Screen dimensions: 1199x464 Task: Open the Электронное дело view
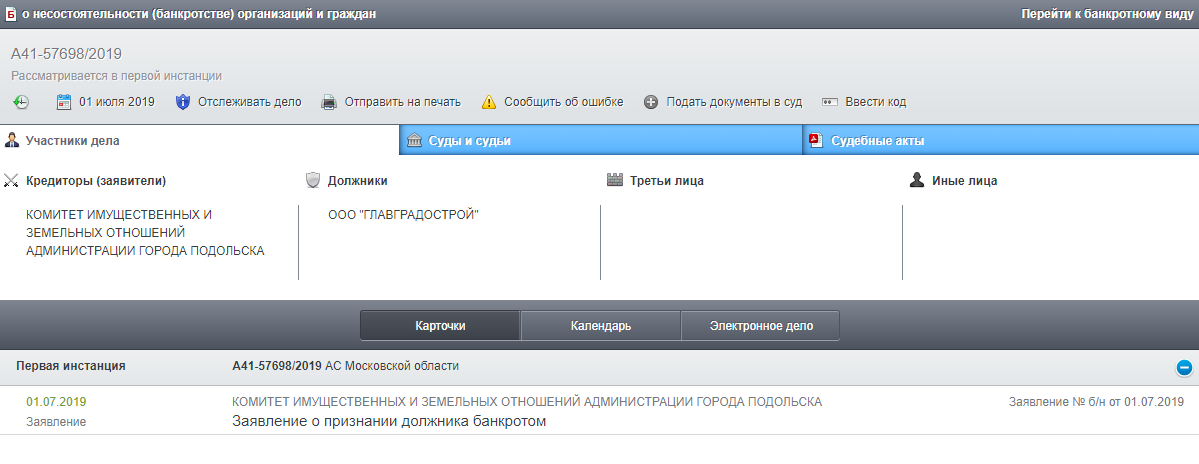(760, 326)
